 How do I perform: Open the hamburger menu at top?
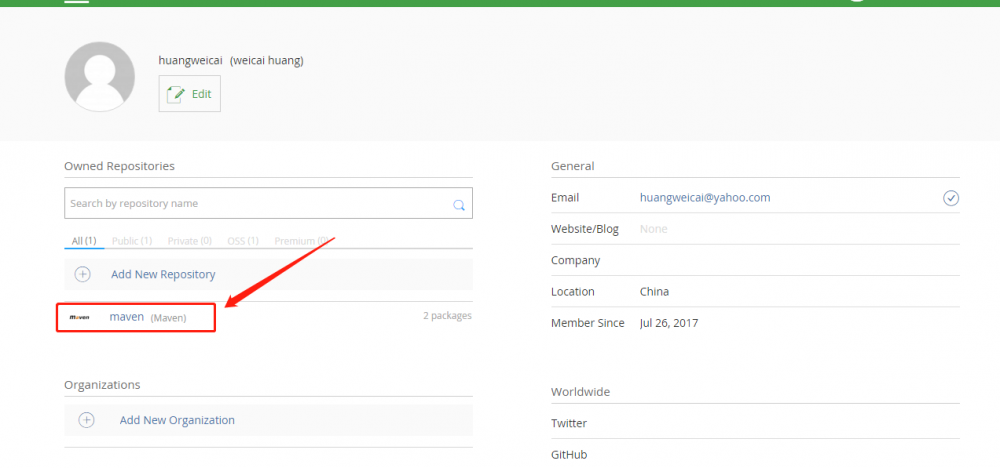click(77, 2)
